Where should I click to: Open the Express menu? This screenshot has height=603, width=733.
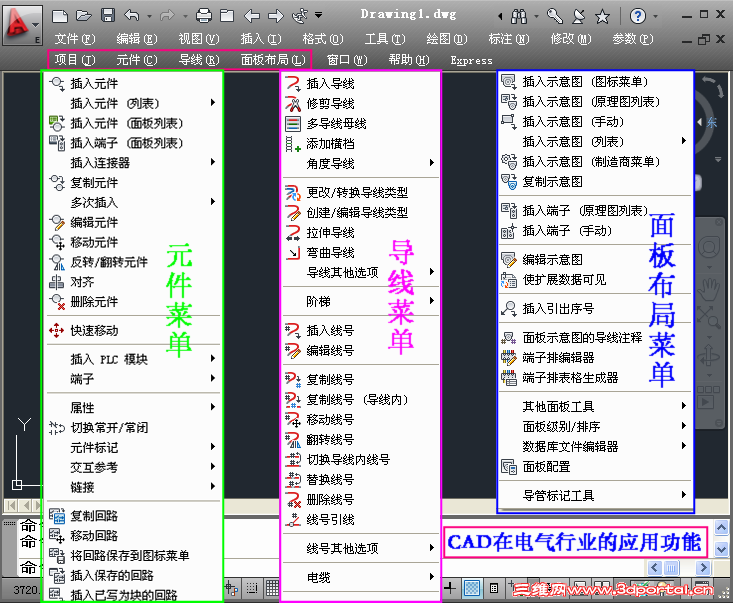click(471, 60)
